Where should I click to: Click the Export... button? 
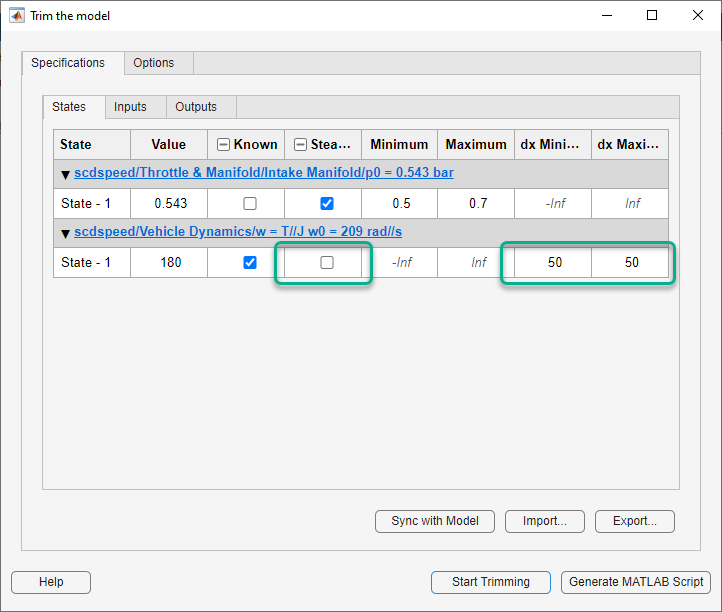(635, 521)
